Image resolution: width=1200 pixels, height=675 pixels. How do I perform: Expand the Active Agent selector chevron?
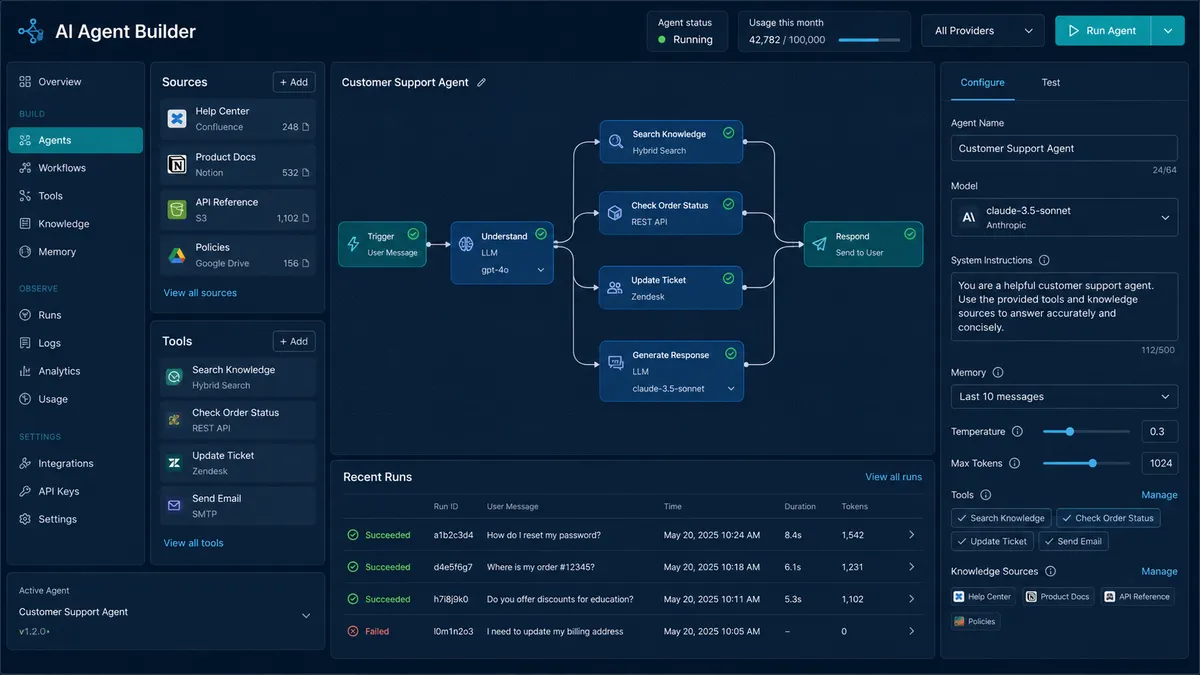click(306, 616)
